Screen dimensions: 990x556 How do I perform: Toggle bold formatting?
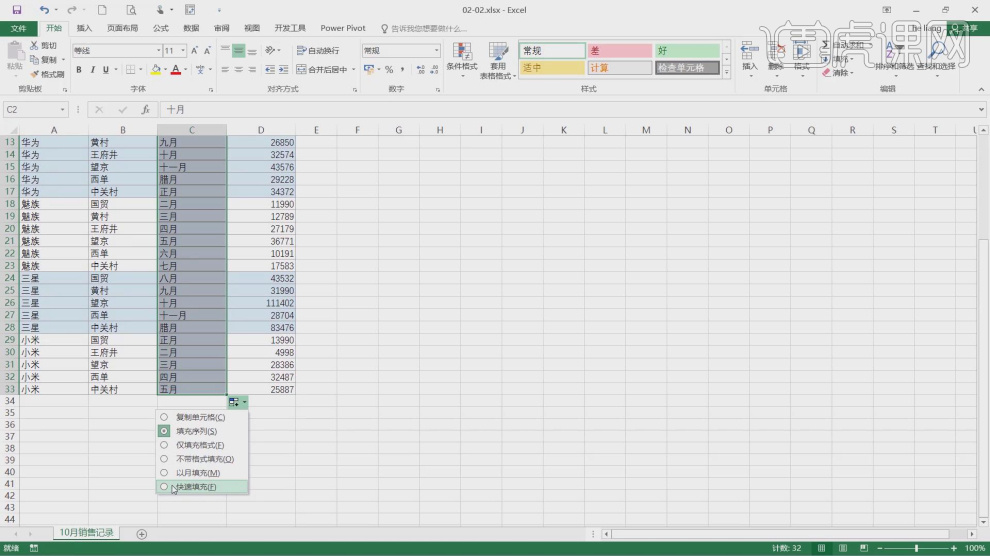tap(79, 69)
